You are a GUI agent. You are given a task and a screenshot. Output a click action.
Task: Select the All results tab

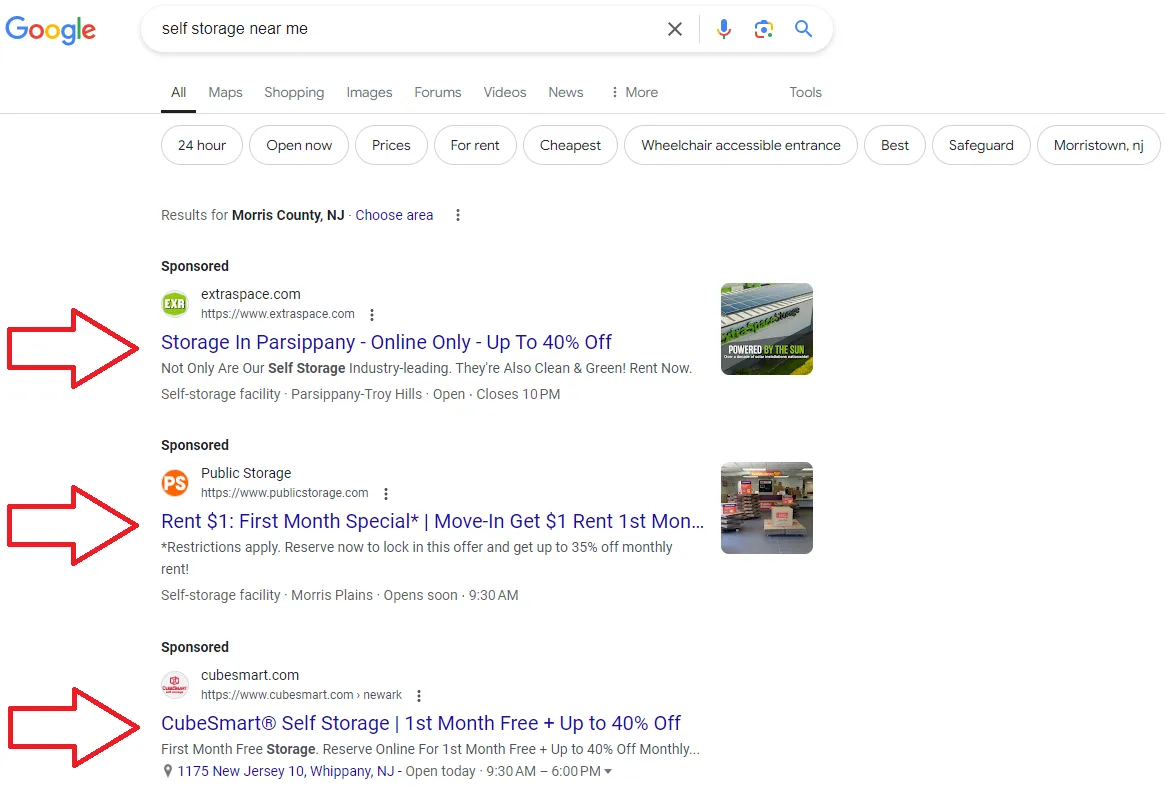[178, 92]
